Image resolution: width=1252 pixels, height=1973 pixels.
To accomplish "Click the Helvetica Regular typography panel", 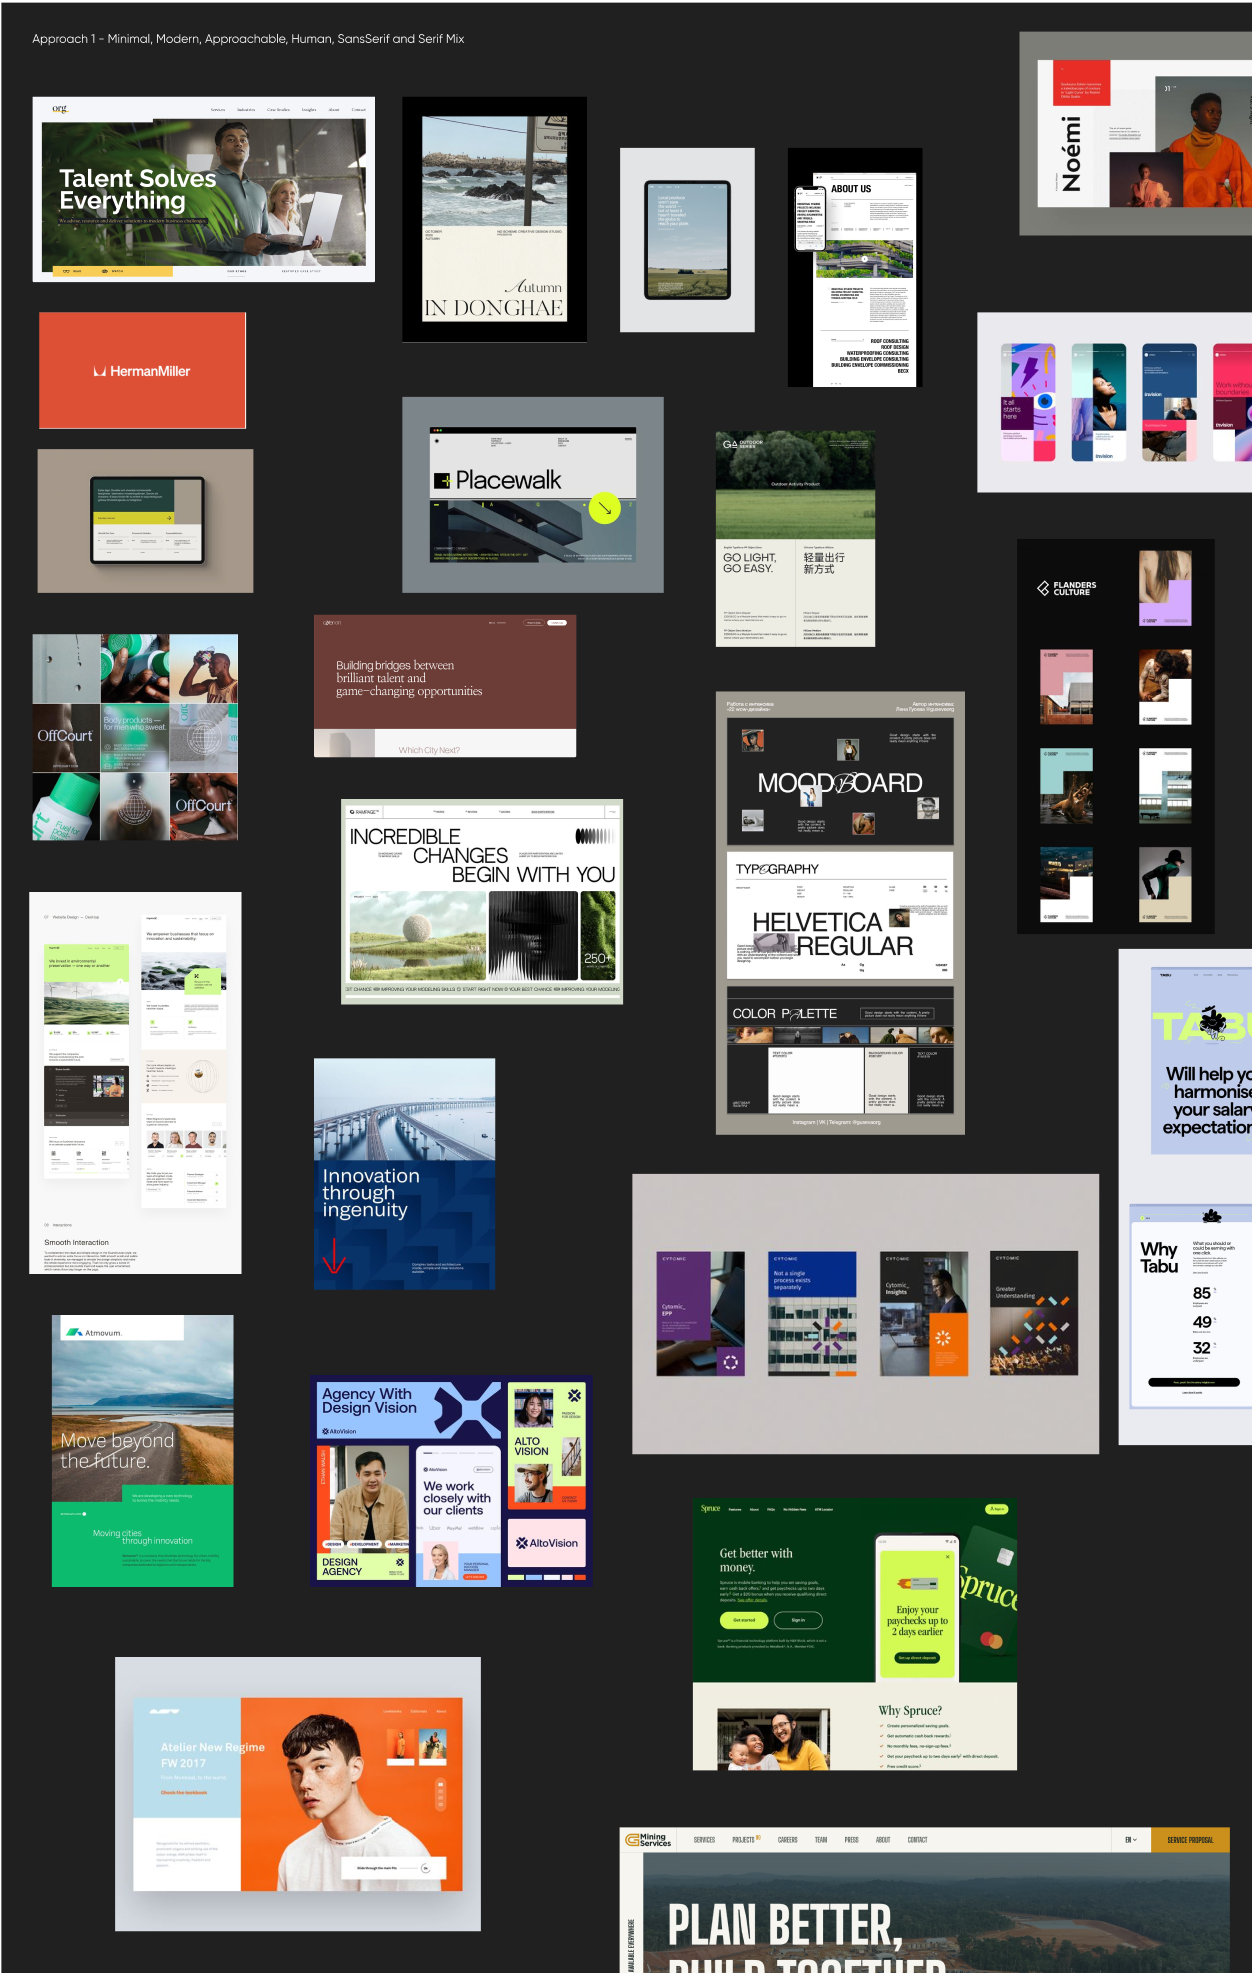I will tap(840, 915).
